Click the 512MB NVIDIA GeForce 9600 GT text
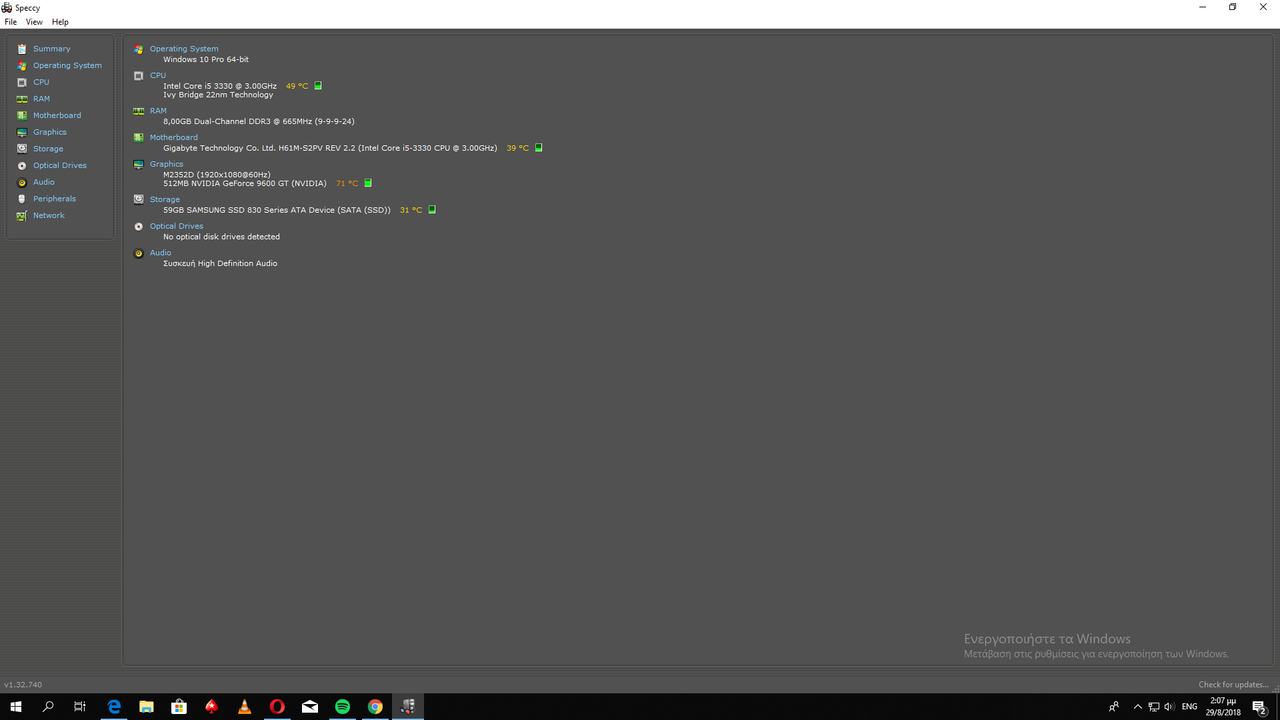Screen dimensions: 1280x720 pyautogui.click(x=245, y=184)
